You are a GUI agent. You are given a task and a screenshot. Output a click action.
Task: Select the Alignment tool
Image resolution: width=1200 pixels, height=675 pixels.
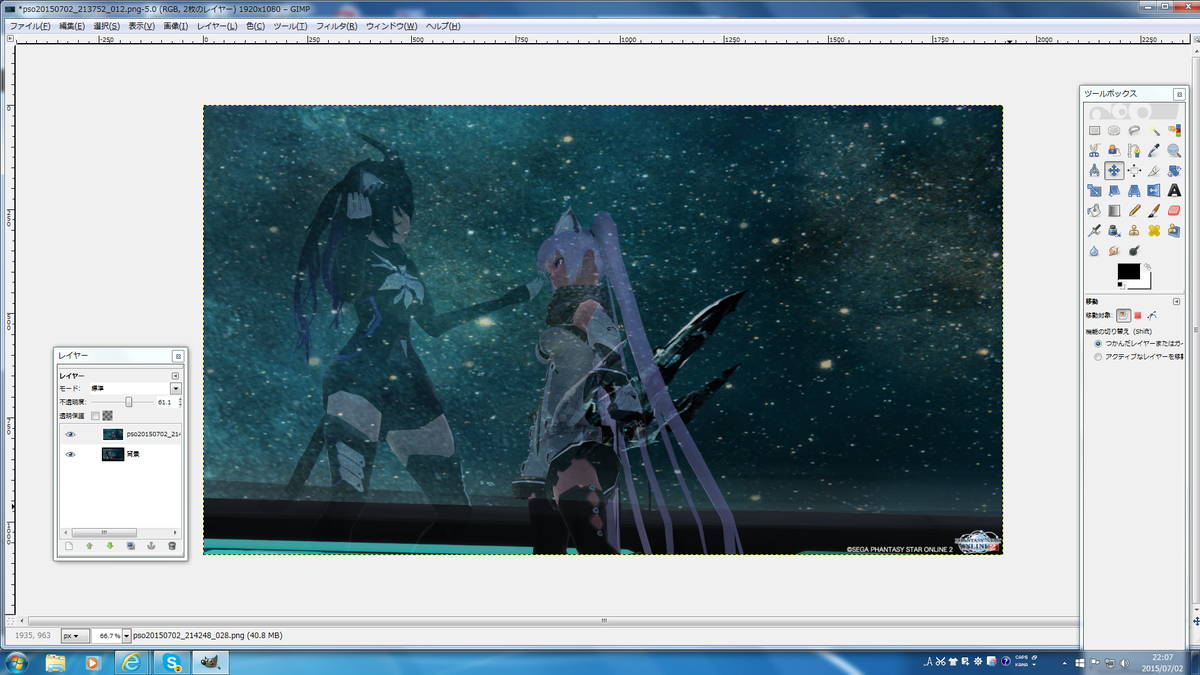1134,171
